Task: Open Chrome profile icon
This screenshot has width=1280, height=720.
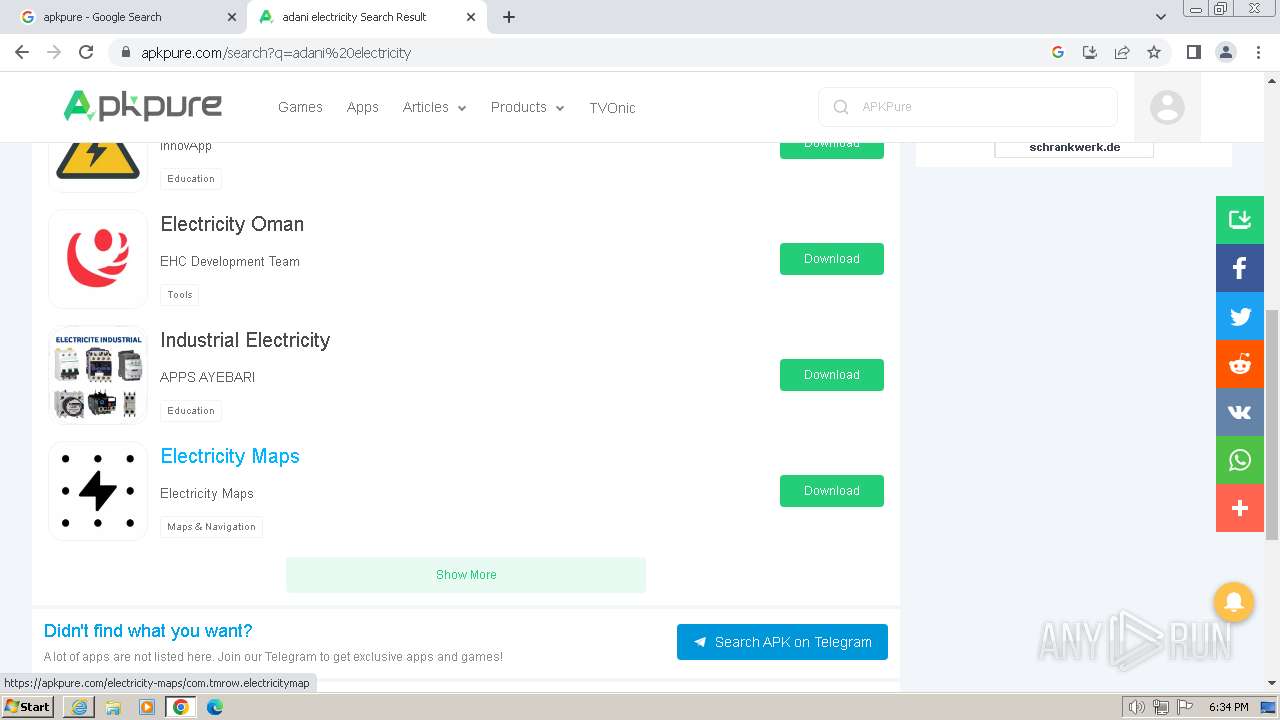Action: click(x=1226, y=52)
